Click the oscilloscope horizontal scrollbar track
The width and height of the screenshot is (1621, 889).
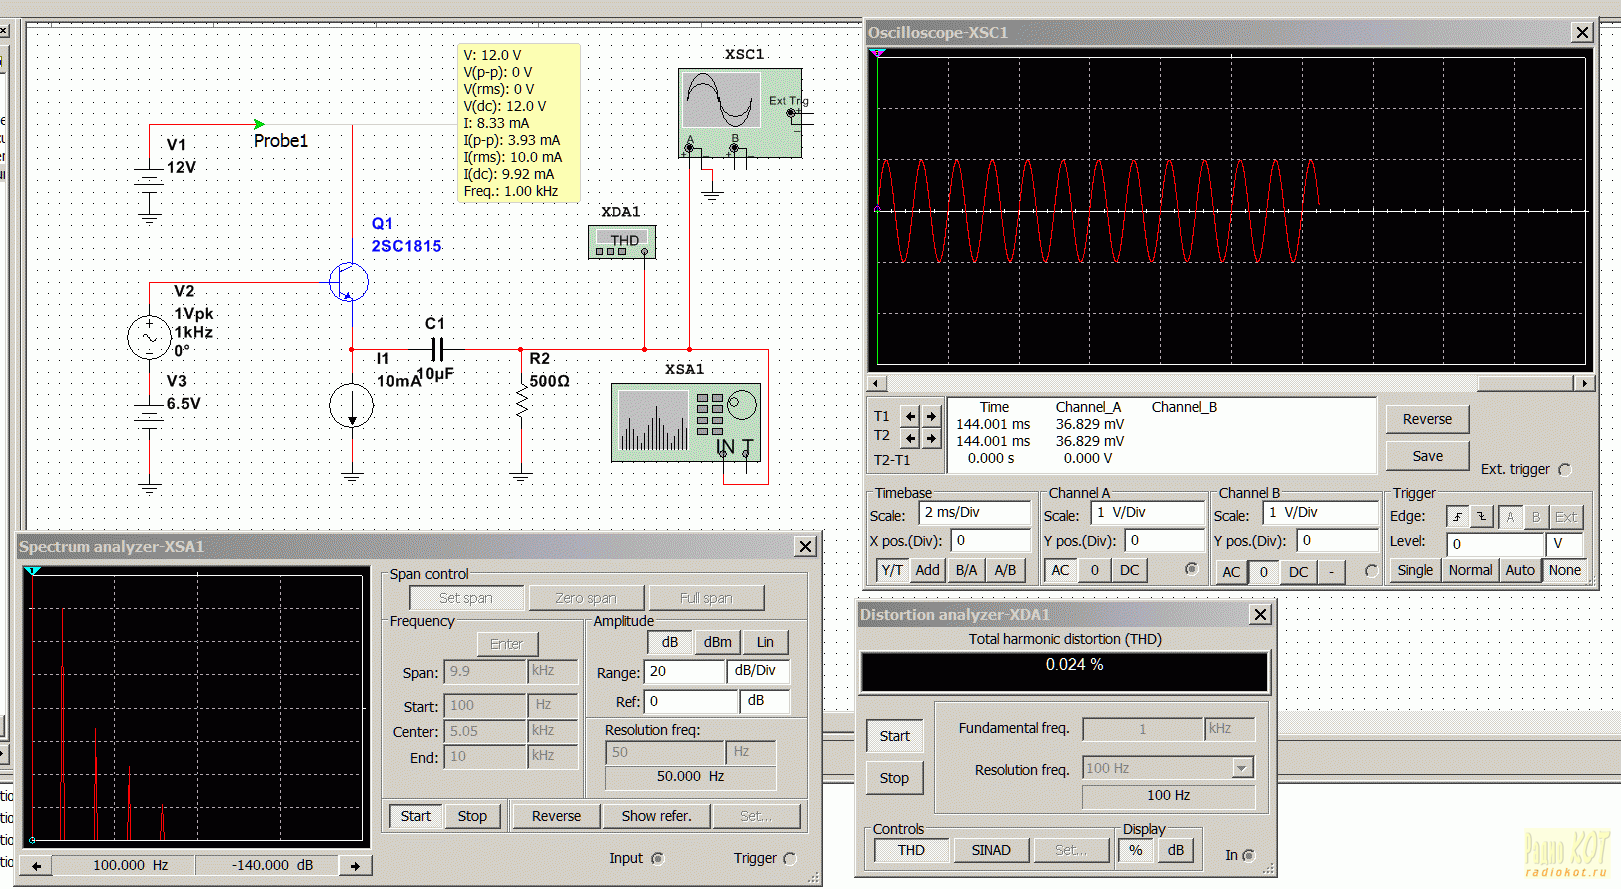coord(1180,384)
